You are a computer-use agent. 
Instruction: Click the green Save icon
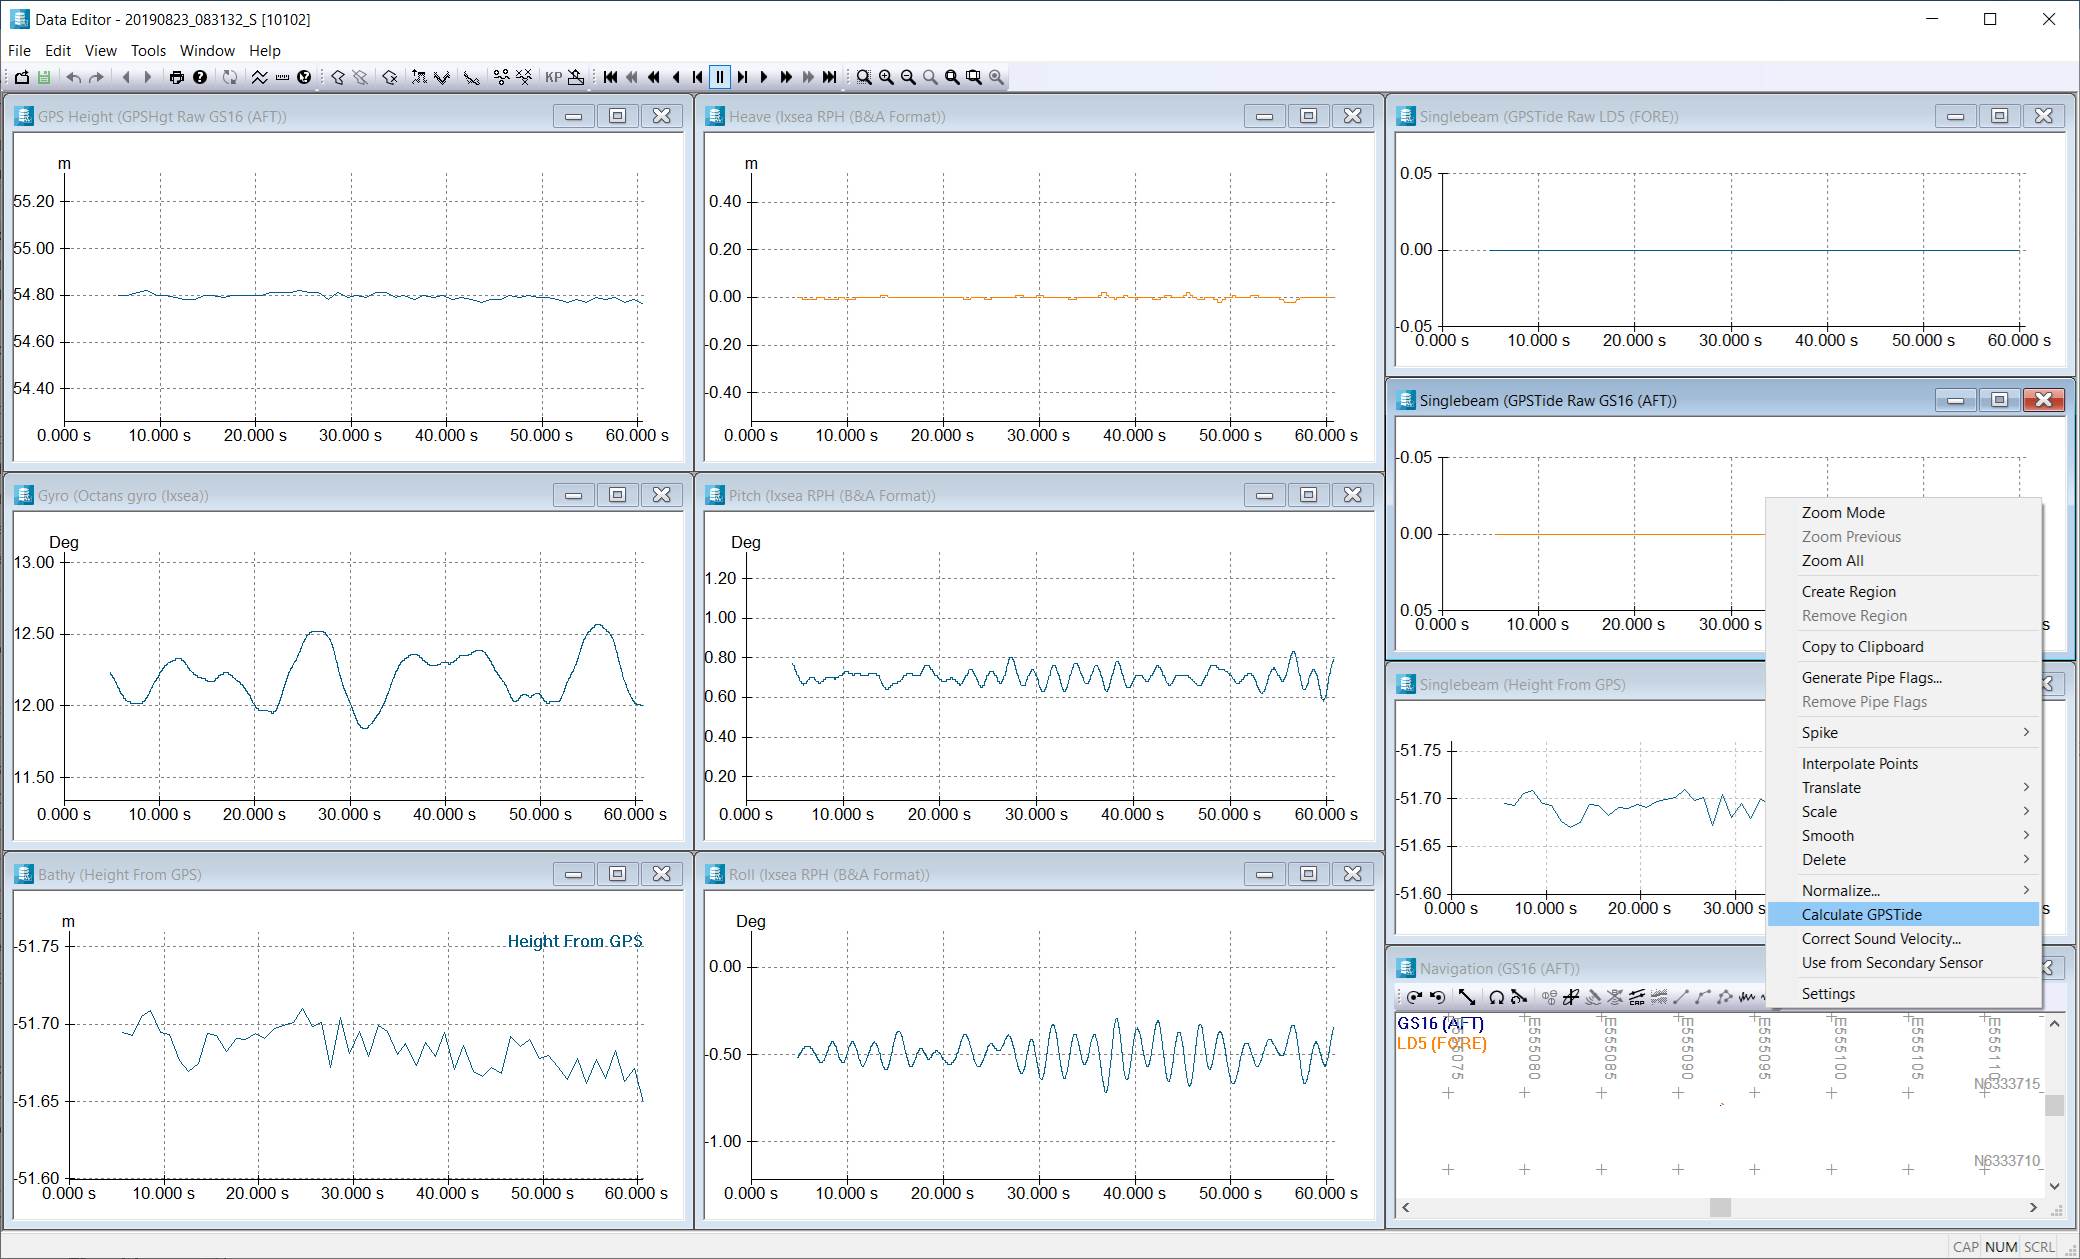pos(44,77)
